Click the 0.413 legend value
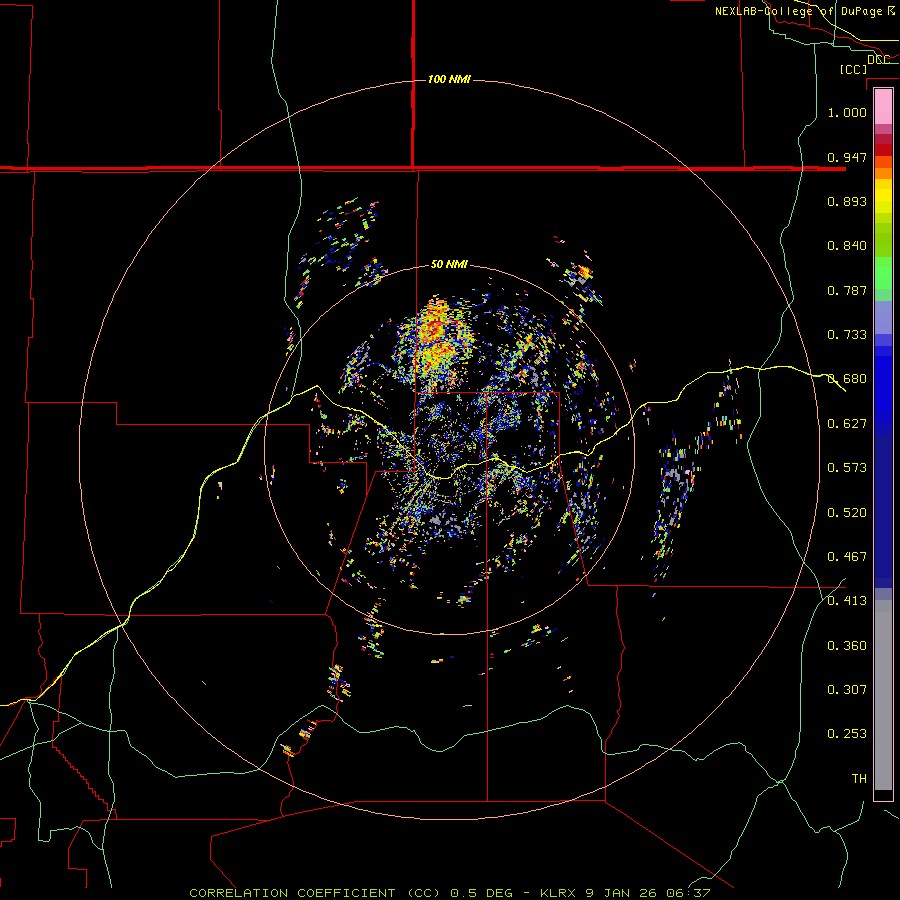900x900 pixels. coord(847,600)
